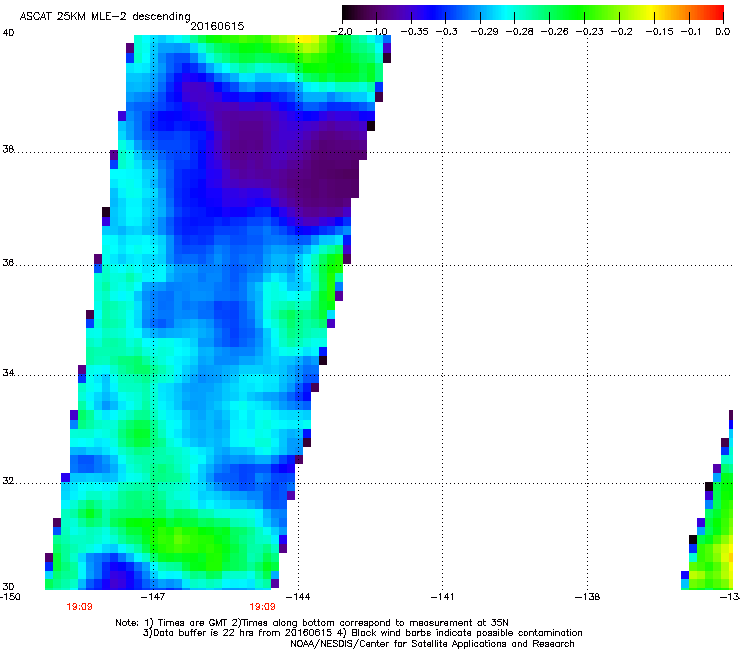Click the longitude label -150
Screen dimensions: 740x650
pyautogui.click(x=10, y=597)
